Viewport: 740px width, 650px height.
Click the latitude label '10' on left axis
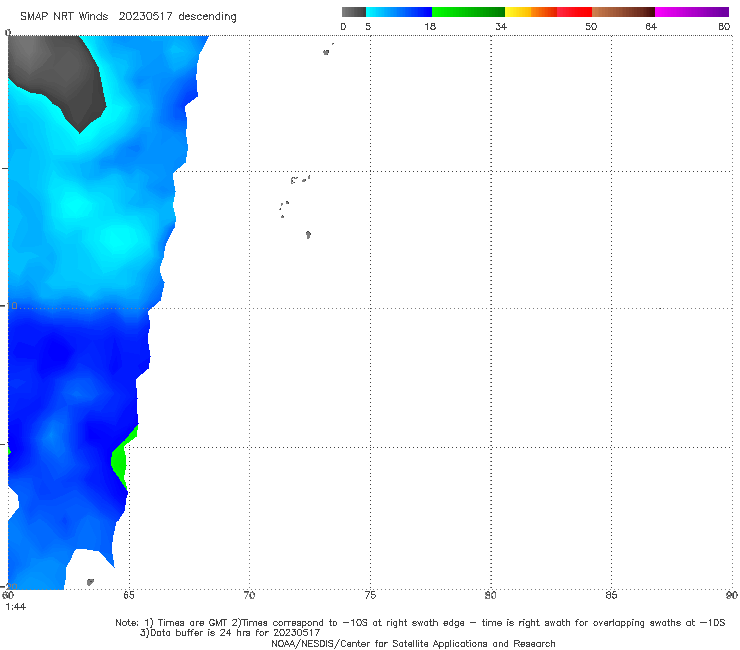(12, 306)
